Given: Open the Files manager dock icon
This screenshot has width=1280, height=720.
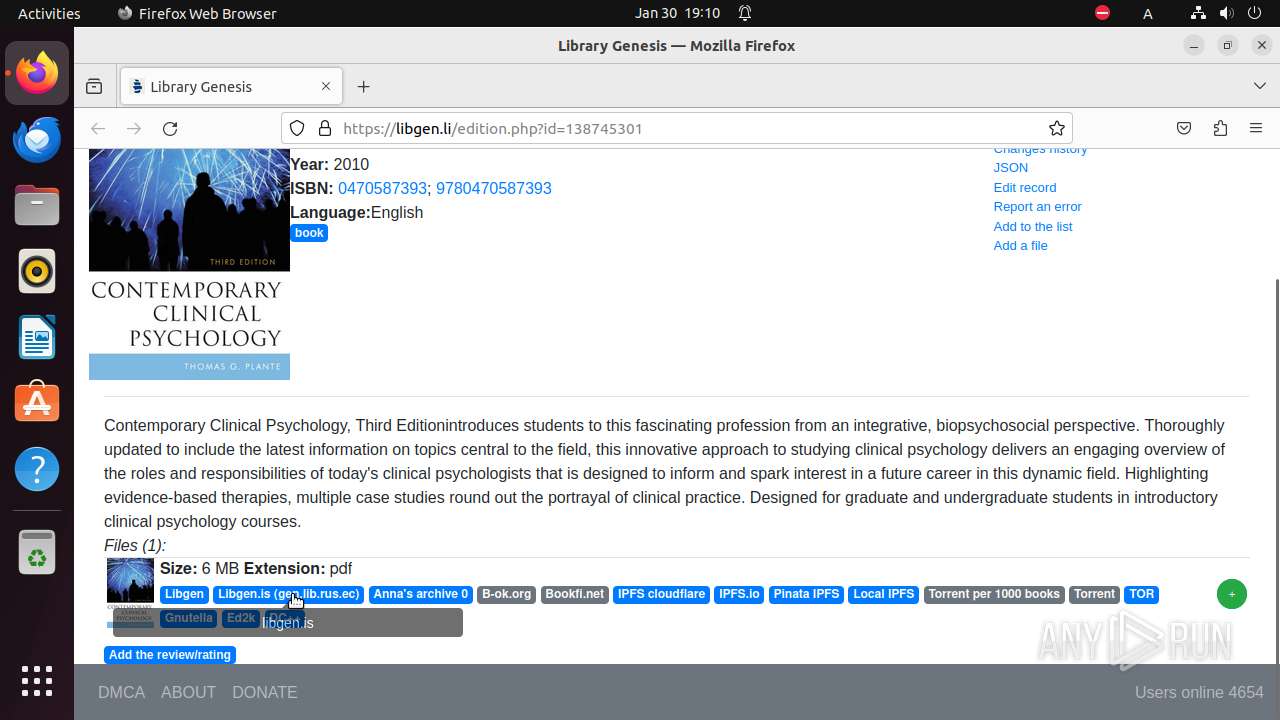Looking at the screenshot, I should pos(37,205).
